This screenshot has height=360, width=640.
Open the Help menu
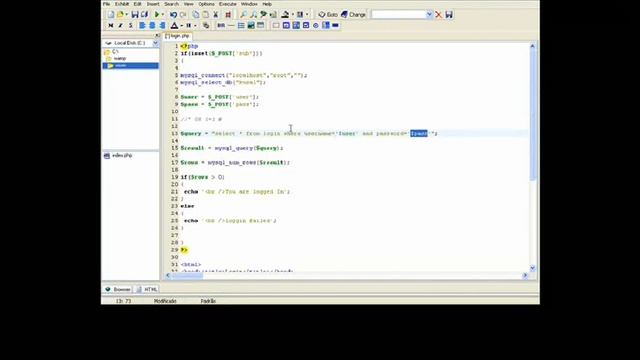(267, 4)
